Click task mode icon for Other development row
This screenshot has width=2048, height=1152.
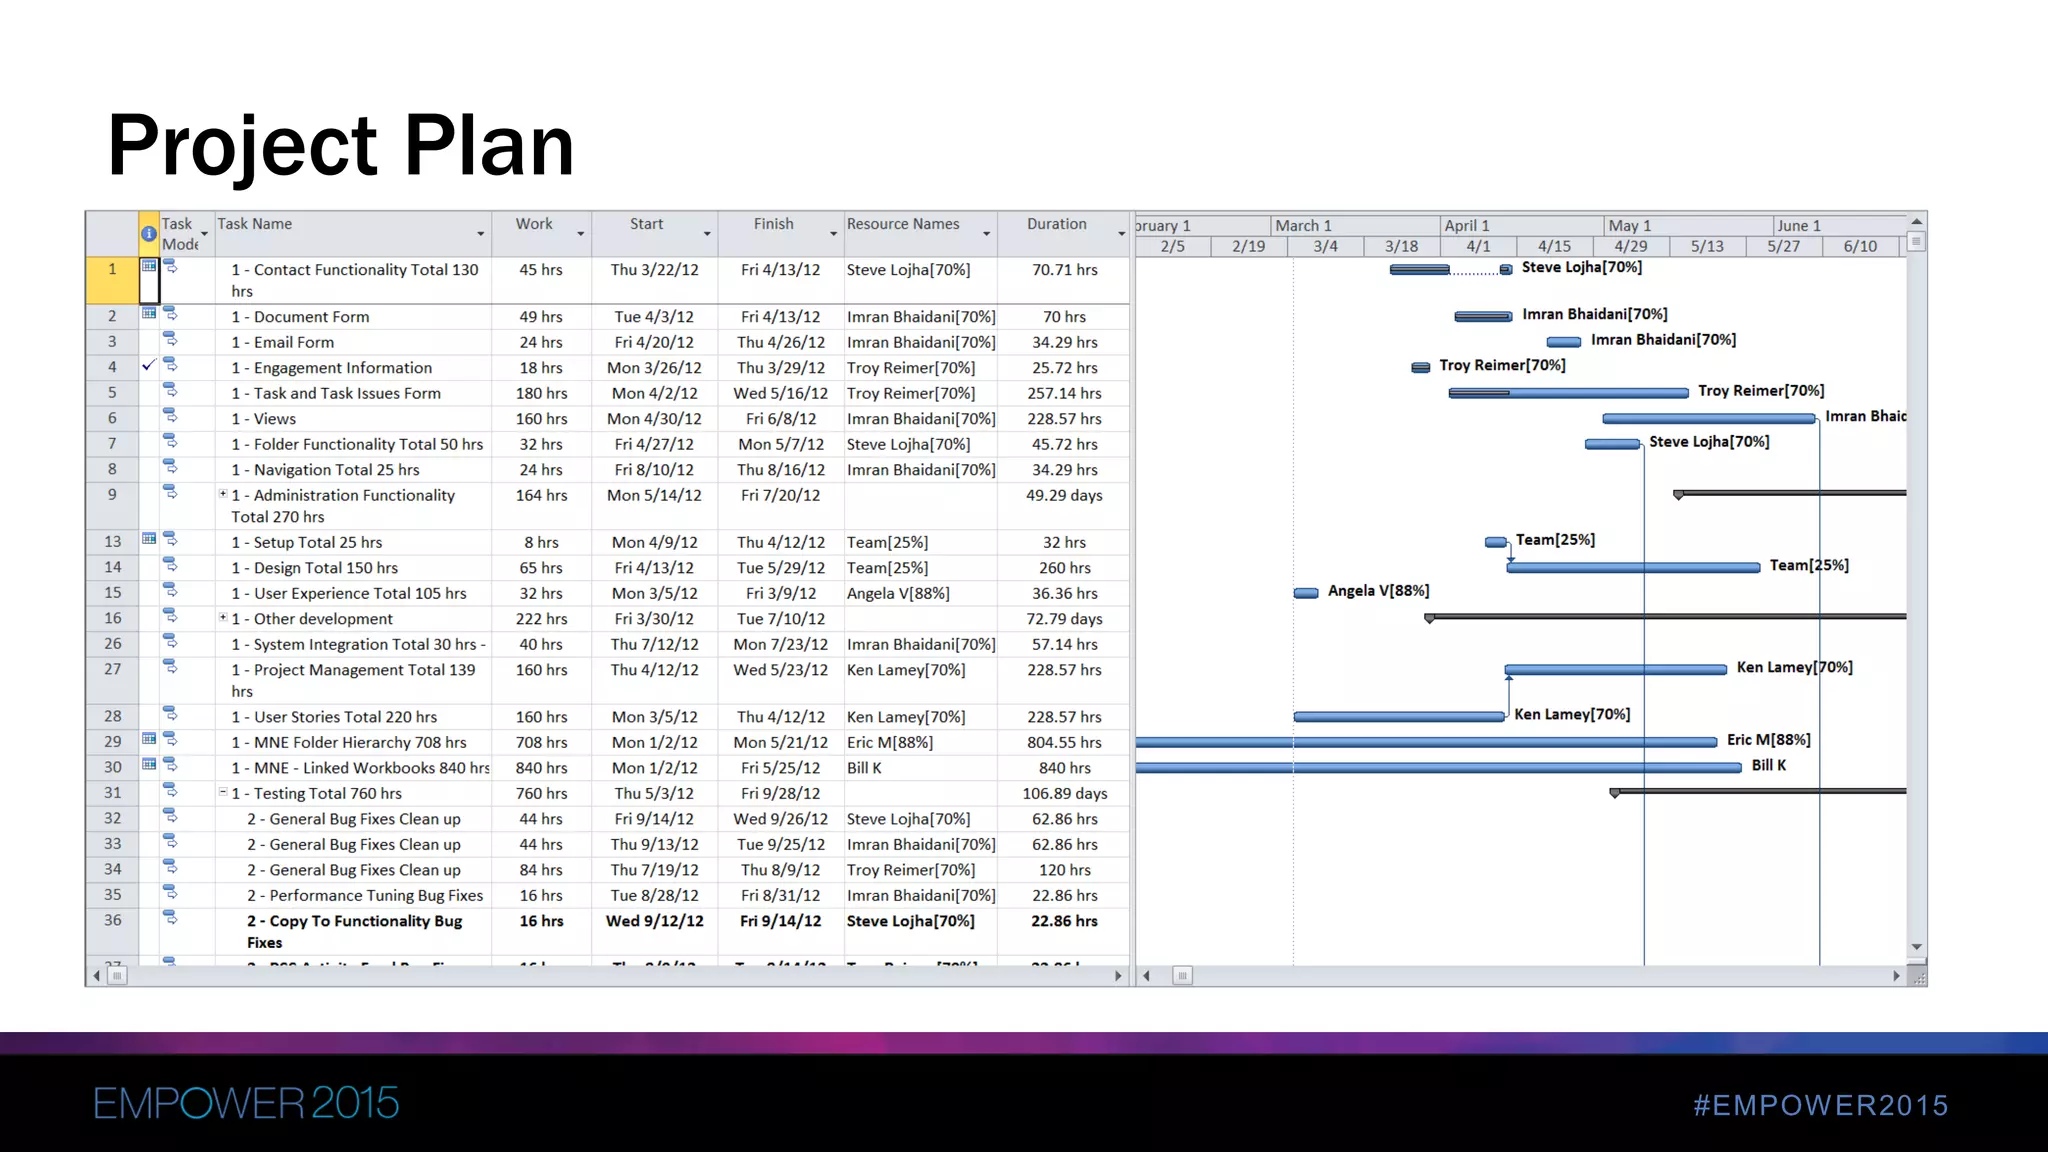[170, 615]
